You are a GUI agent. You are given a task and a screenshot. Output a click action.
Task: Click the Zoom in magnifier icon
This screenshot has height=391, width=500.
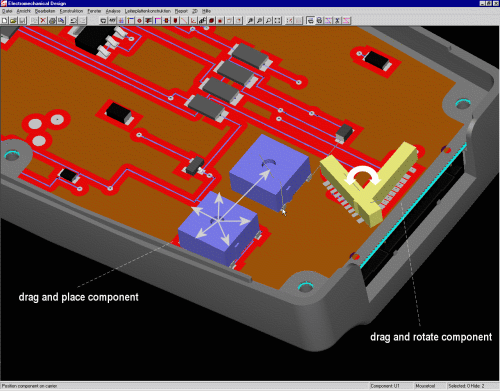click(x=250, y=21)
